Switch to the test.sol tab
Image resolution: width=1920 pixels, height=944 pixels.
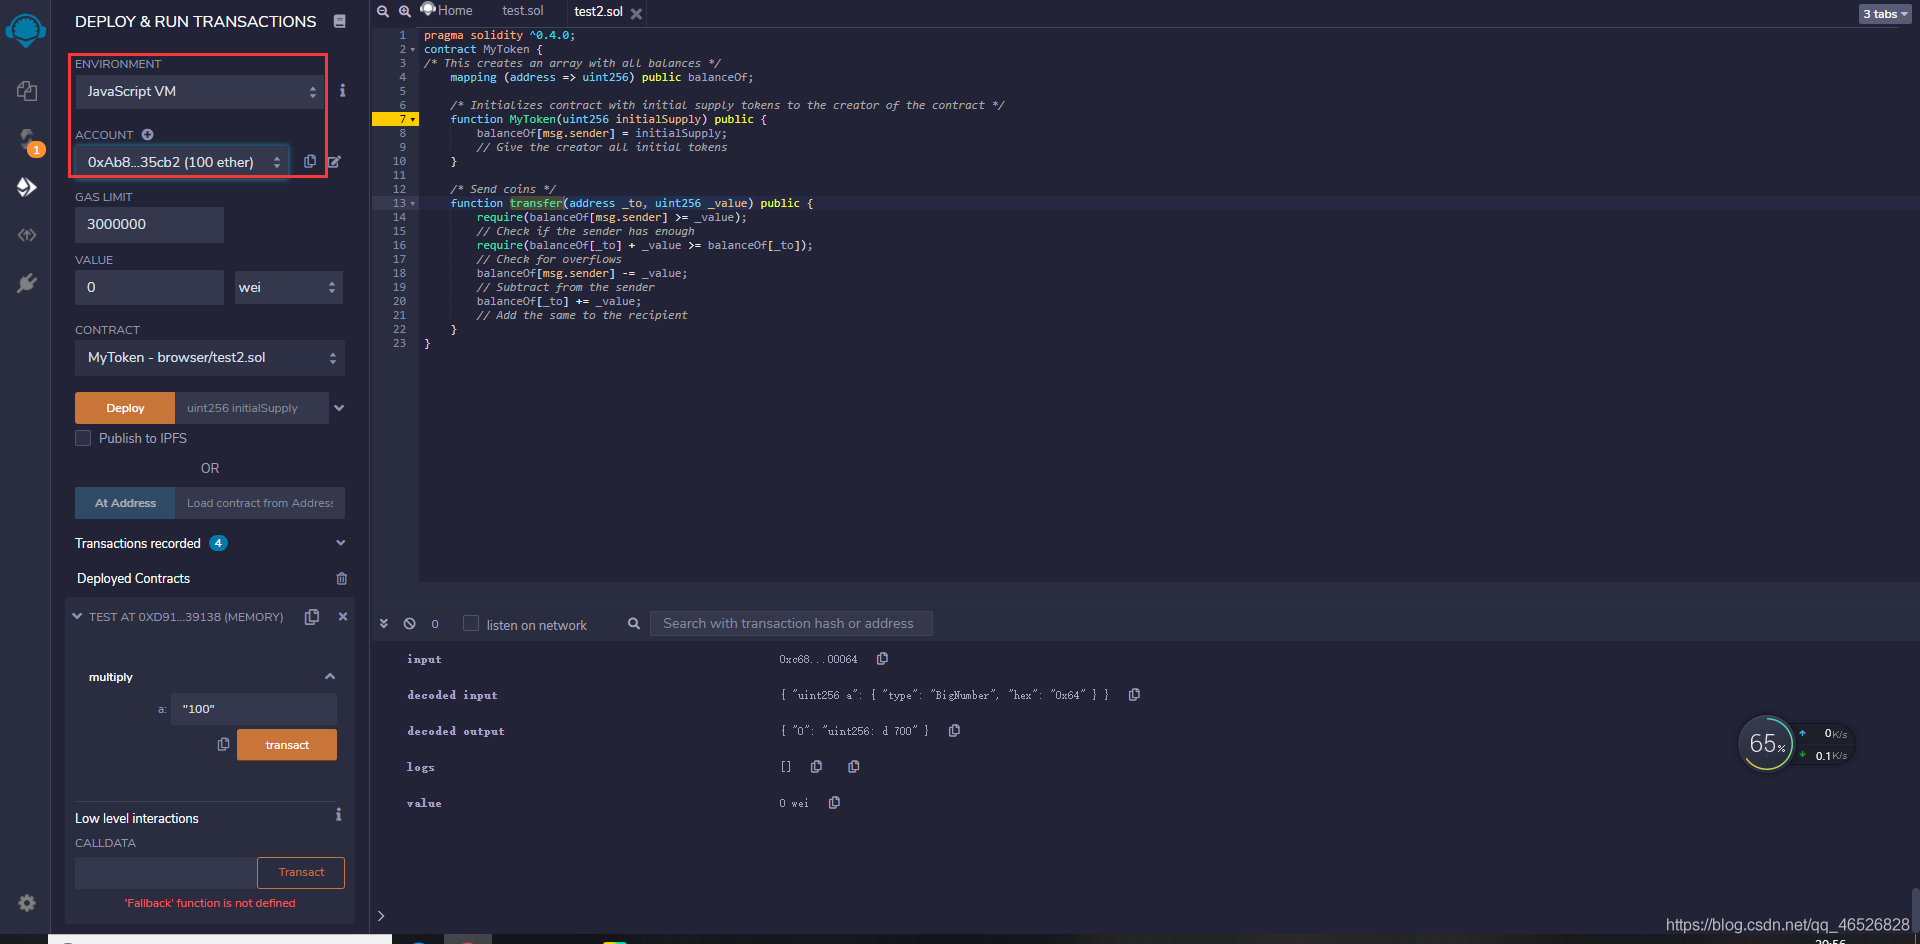[x=523, y=11]
